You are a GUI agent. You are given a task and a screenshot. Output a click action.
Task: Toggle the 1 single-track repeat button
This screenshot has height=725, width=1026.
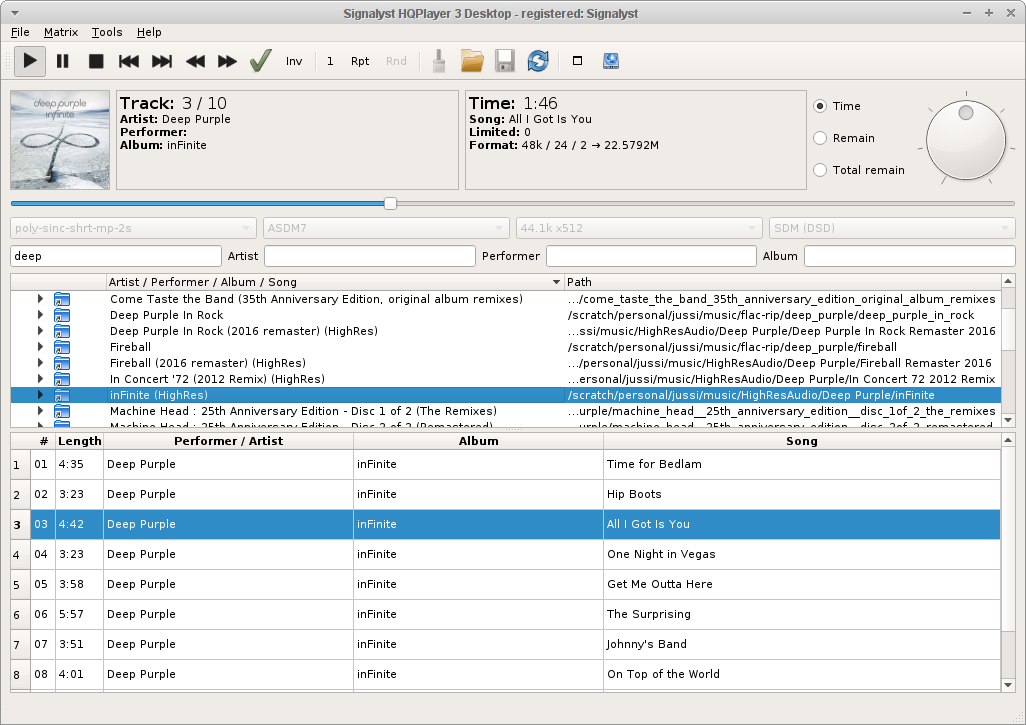[x=330, y=62]
